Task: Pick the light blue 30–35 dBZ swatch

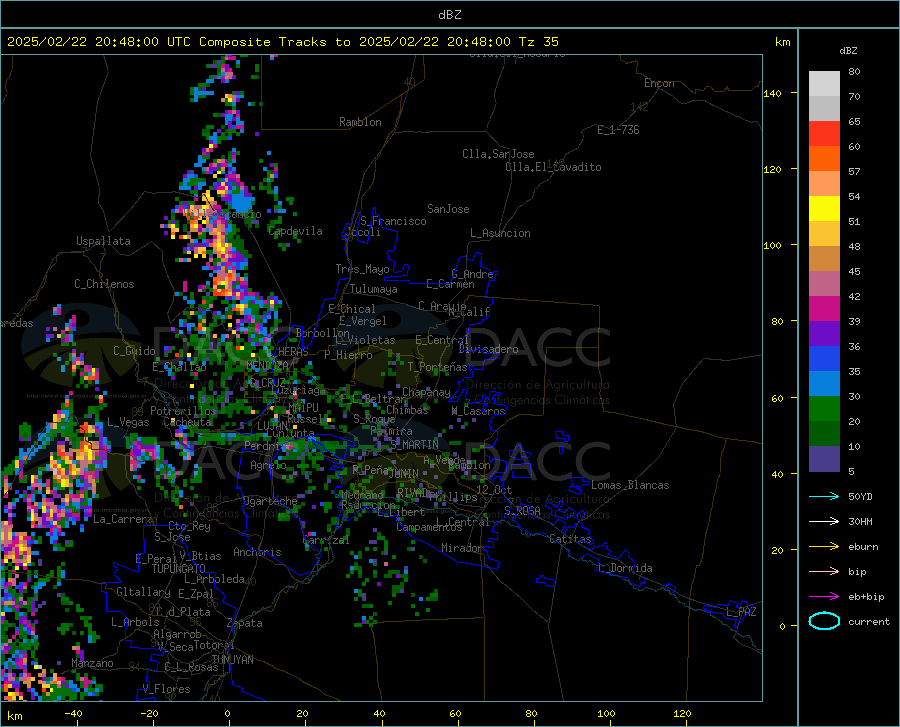Action: (x=824, y=384)
